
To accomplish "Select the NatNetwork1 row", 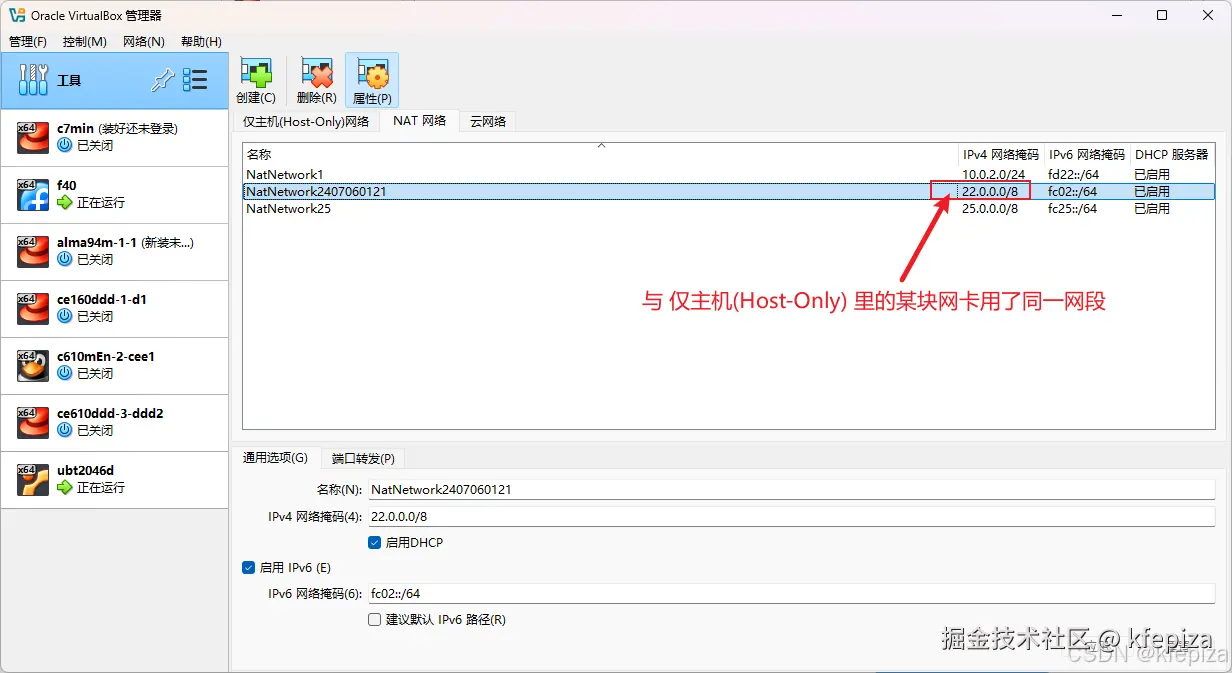I will pos(729,174).
